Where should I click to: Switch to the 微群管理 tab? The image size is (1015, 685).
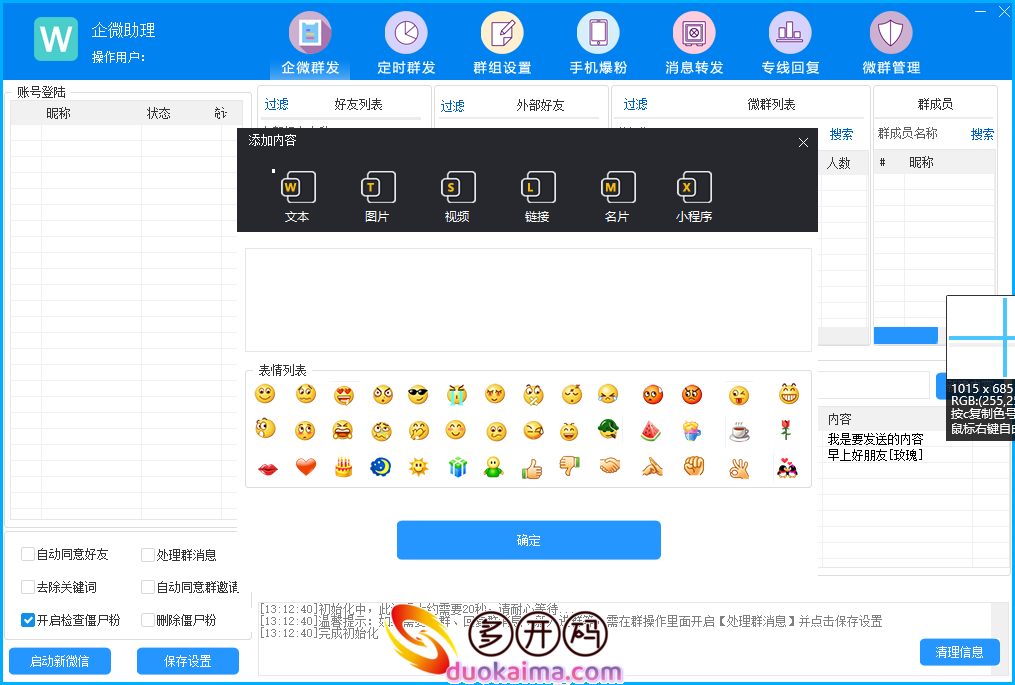click(890, 46)
